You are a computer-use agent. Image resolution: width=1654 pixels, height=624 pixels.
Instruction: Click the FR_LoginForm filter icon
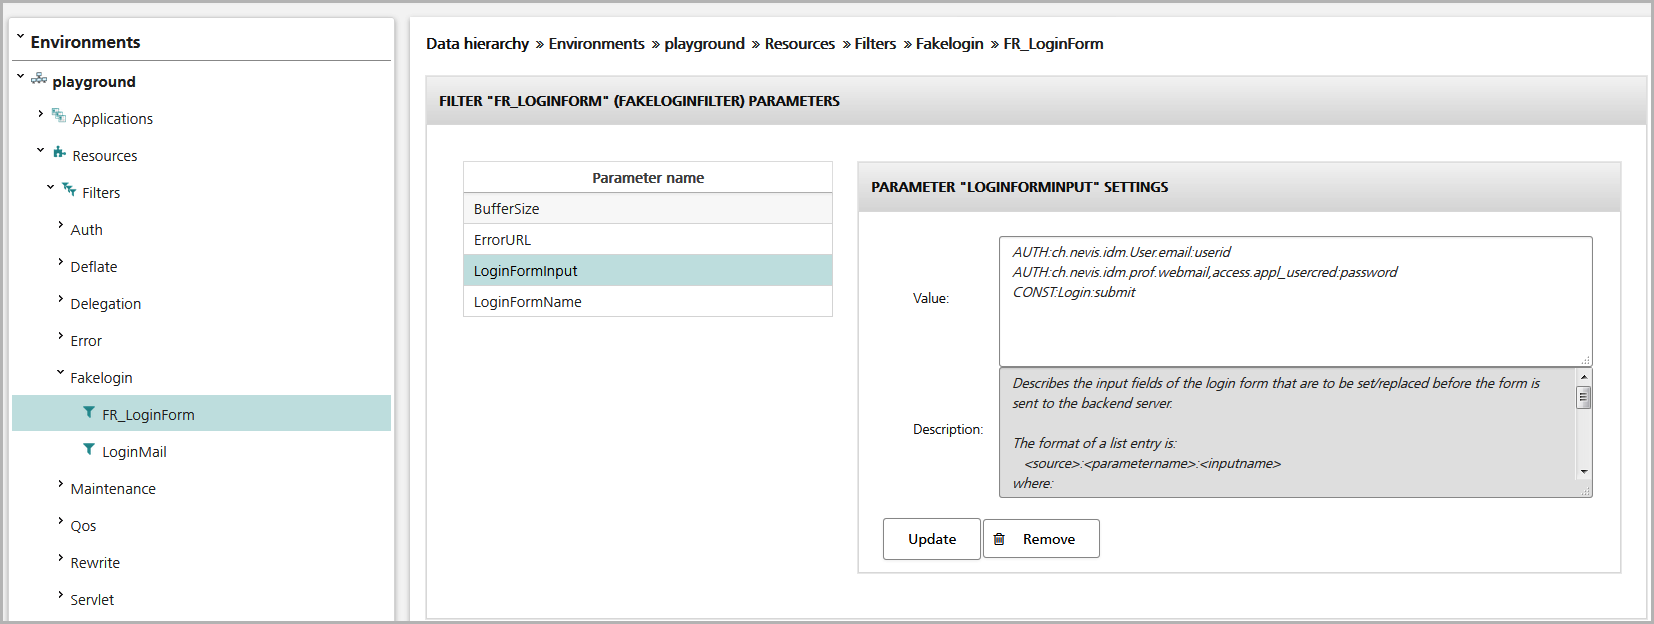click(x=89, y=412)
